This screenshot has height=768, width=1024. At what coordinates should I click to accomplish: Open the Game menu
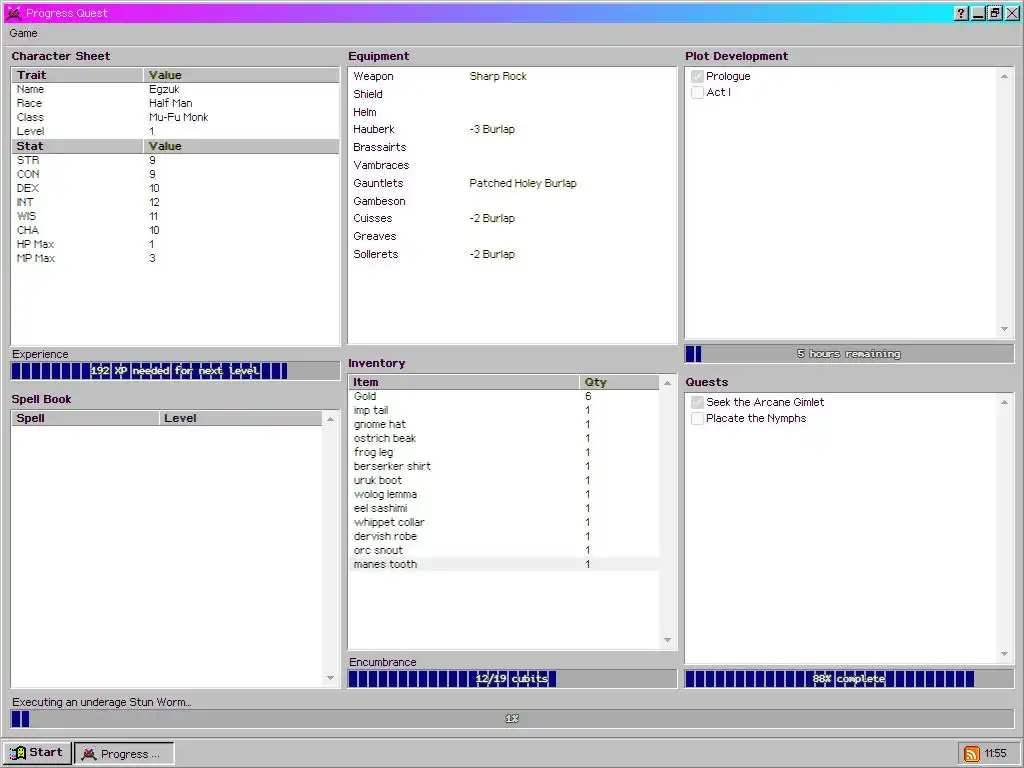coord(24,33)
